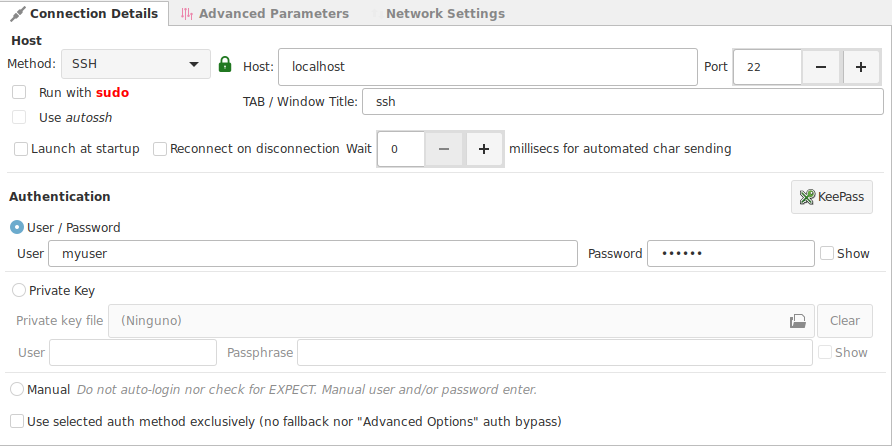
Task: Toggle the Launch at startup checkbox
Action: point(21,149)
